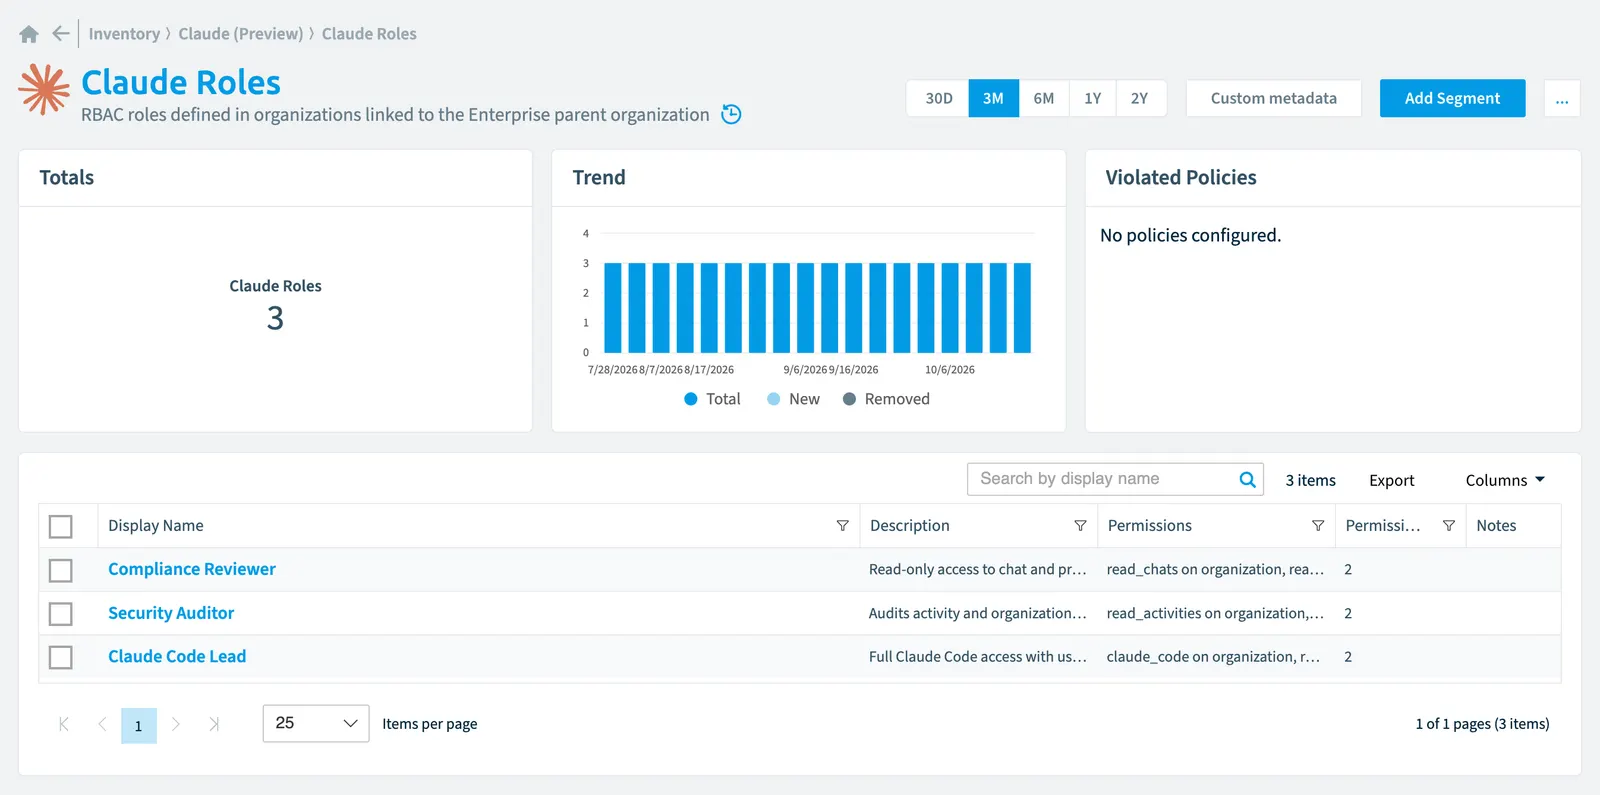1600x795 pixels.
Task: Check the Security Auditor row checkbox
Action: pyautogui.click(x=61, y=613)
